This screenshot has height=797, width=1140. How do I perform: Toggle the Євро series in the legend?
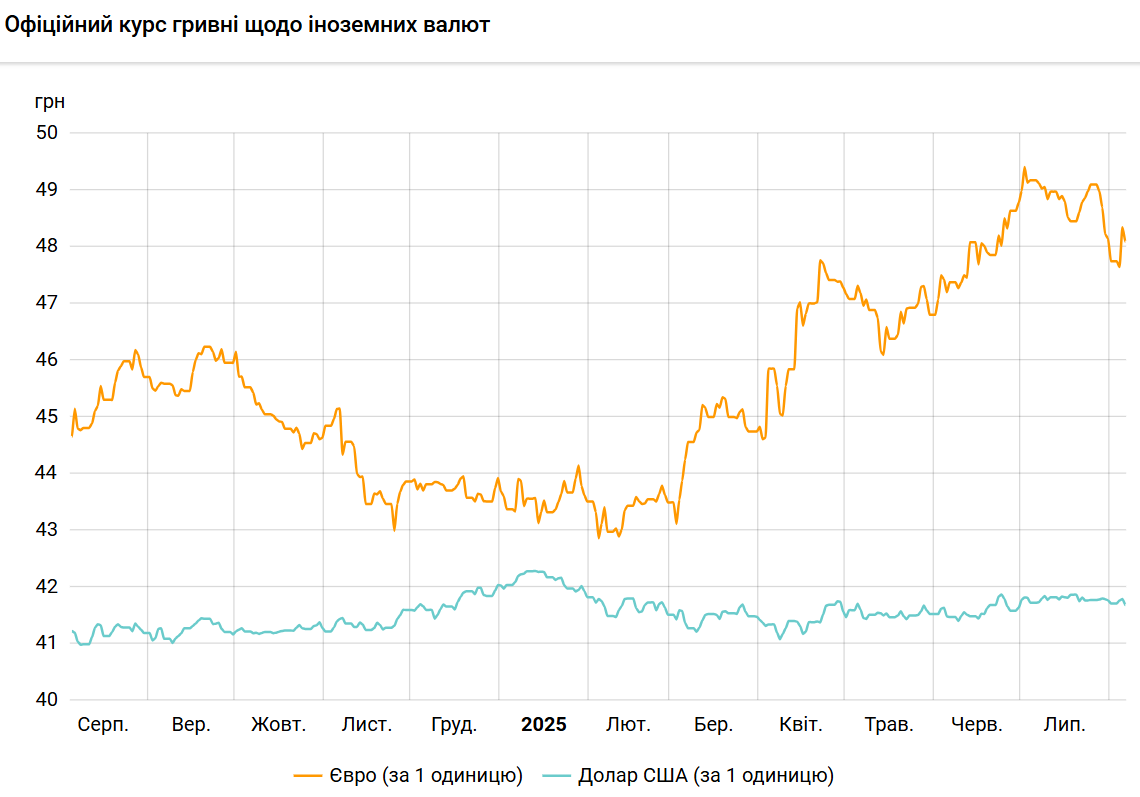pyautogui.click(x=426, y=775)
